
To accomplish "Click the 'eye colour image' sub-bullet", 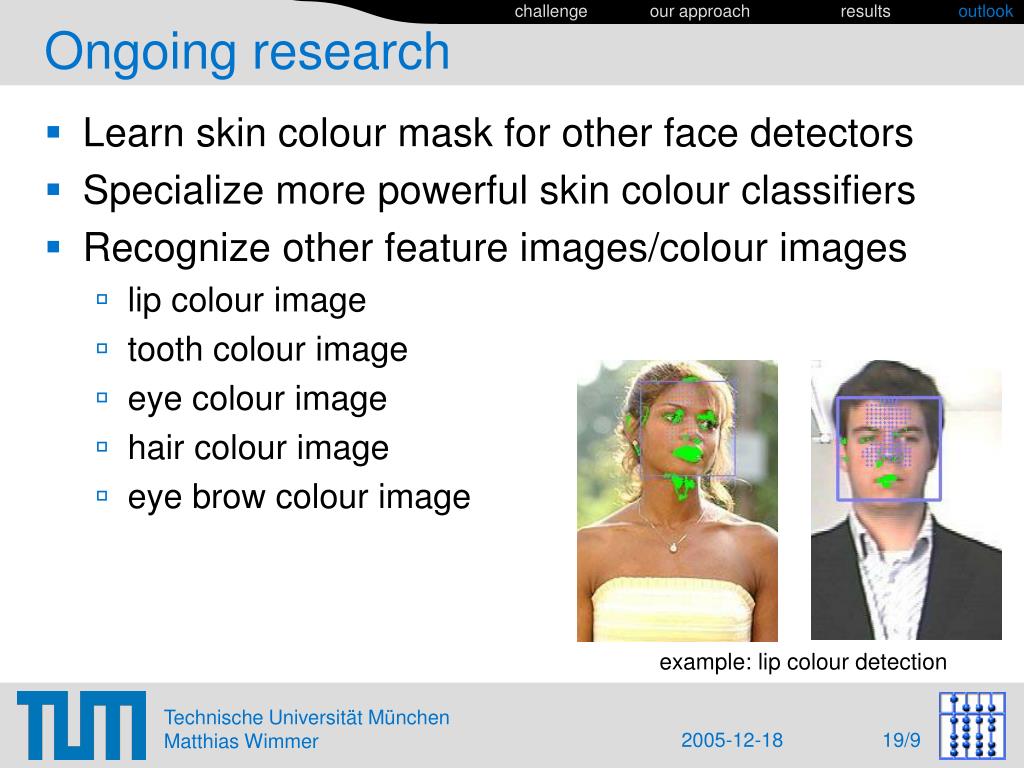I will 257,399.
